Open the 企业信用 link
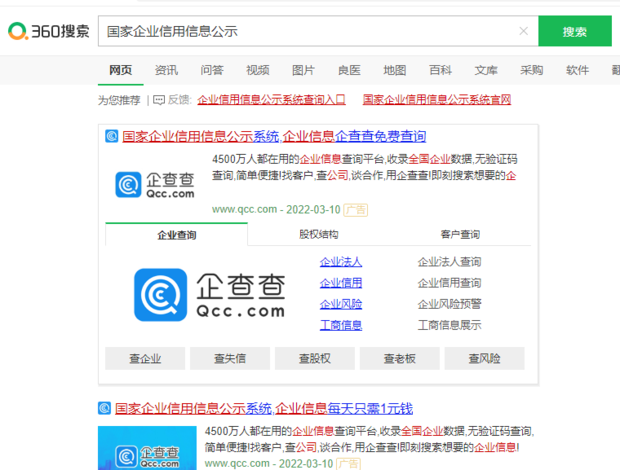The width and height of the screenshot is (620, 470). tap(341, 283)
